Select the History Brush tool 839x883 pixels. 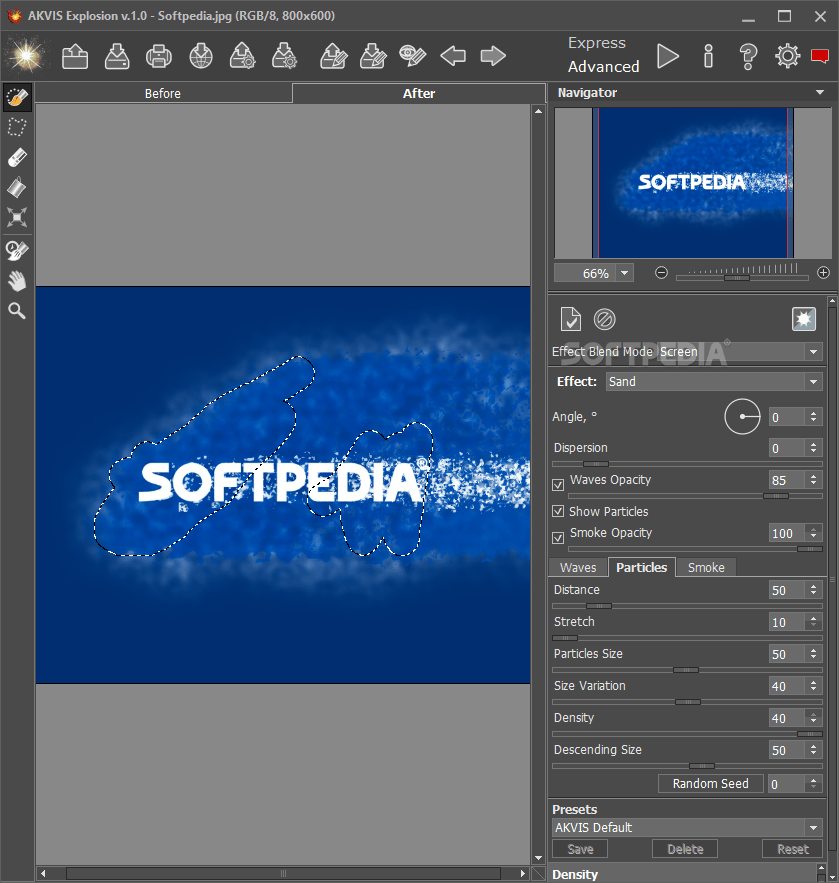(x=17, y=250)
